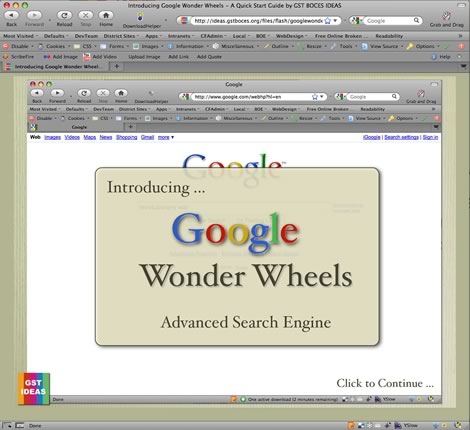470x430 pixels.
Task: Click Add Quote in ScribeFire toolbar
Action: click(x=209, y=57)
